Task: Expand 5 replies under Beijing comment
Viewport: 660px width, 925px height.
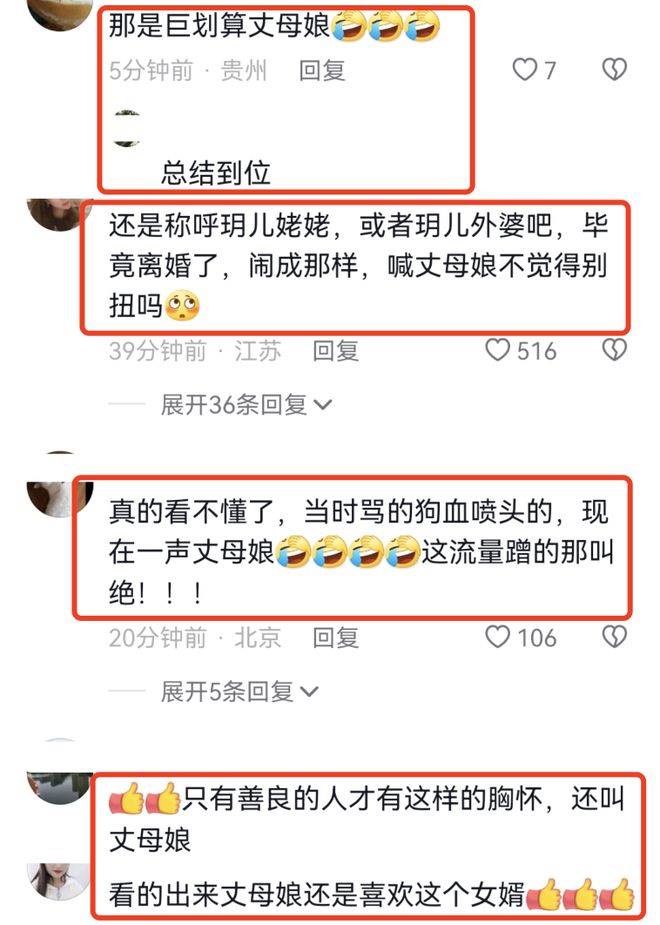Action: coord(239,691)
